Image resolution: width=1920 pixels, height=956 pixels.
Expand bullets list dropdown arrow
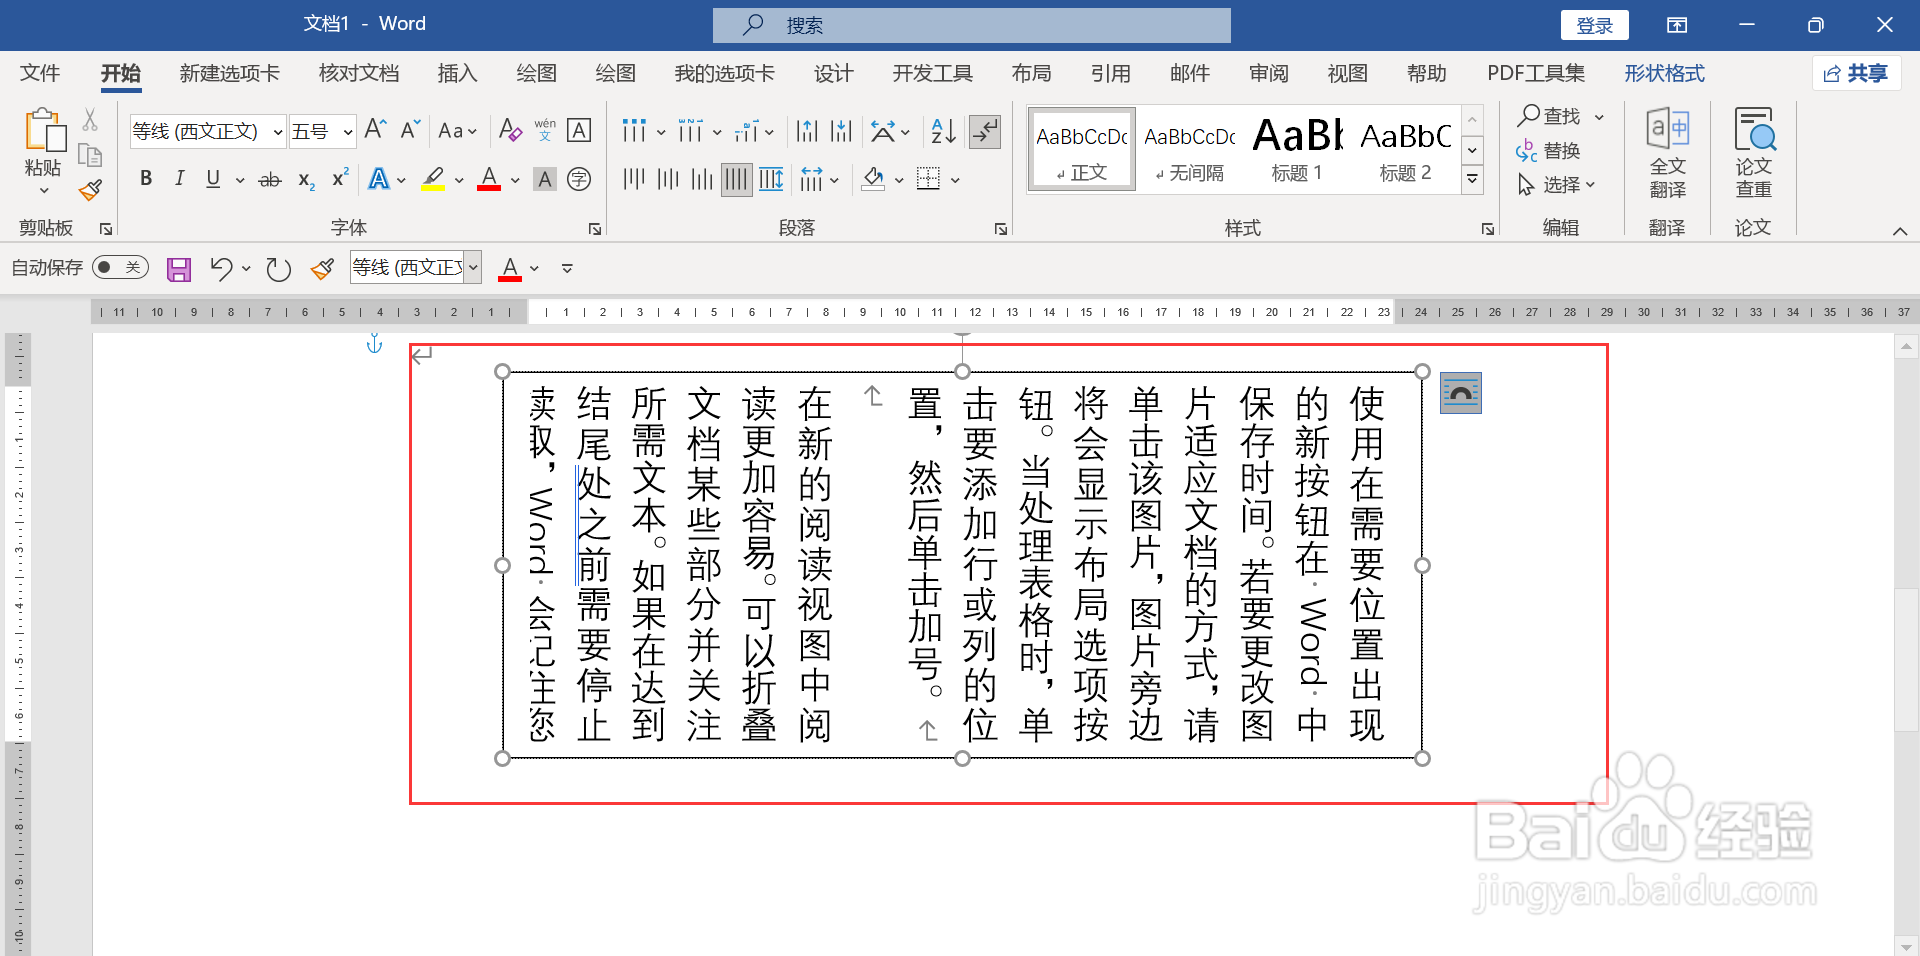coord(660,131)
